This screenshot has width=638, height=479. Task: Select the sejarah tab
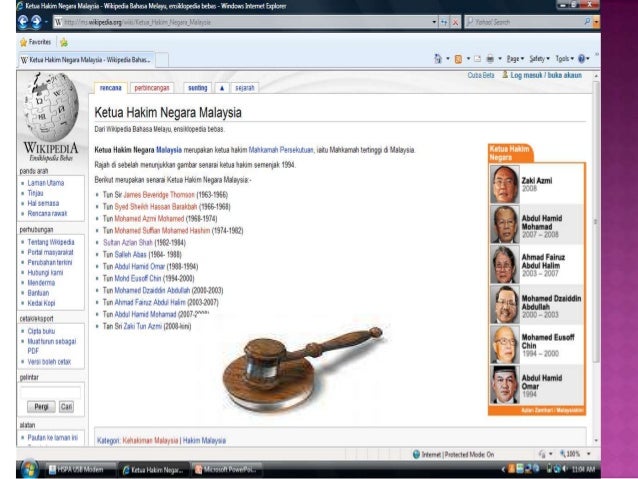(x=245, y=88)
